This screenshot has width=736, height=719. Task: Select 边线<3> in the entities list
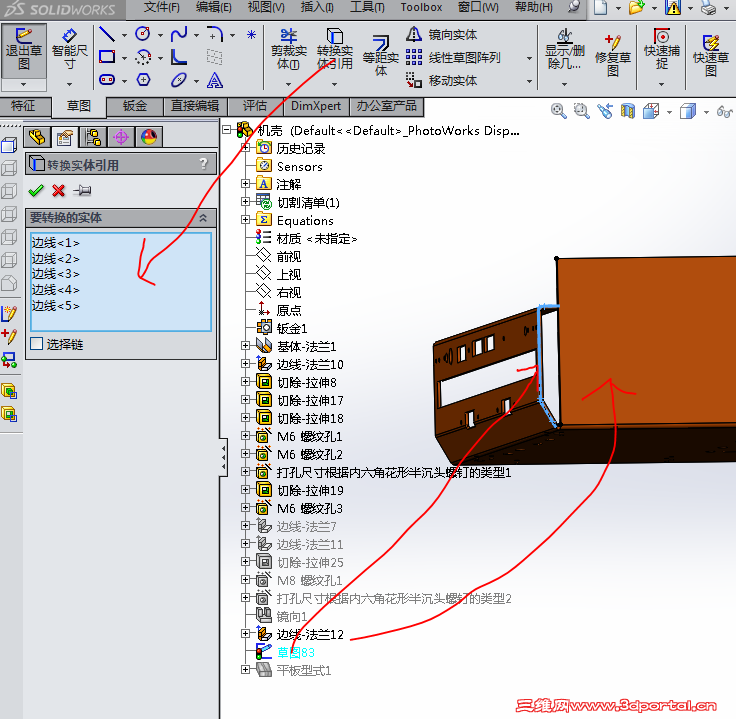coord(55,274)
